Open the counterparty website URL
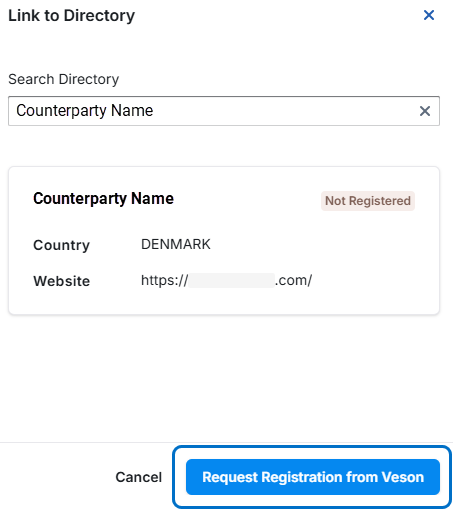453x509 pixels. 226,281
